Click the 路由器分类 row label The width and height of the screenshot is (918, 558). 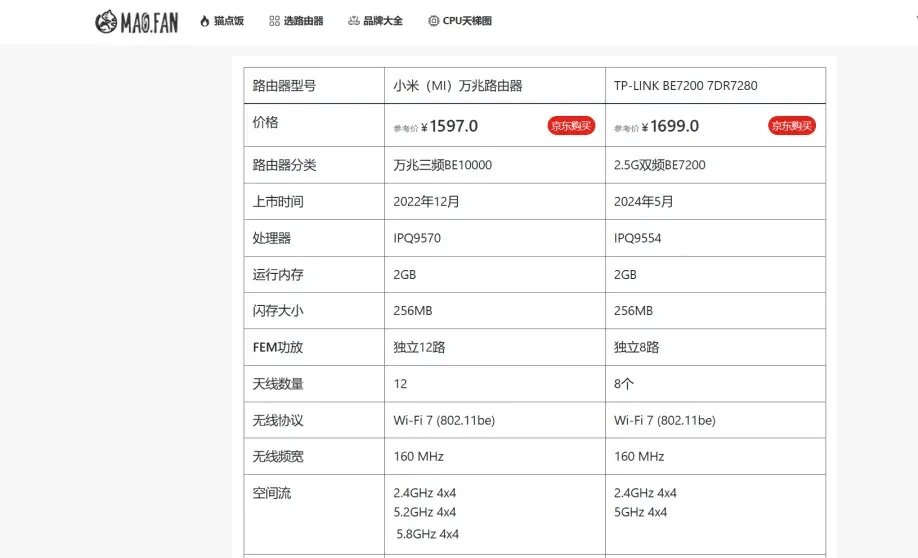pos(284,165)
